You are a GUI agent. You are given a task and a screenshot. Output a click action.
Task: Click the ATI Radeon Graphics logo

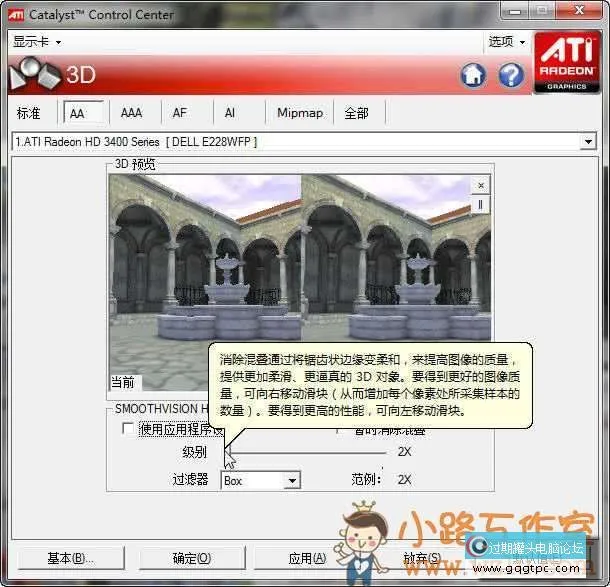point(567,62)
